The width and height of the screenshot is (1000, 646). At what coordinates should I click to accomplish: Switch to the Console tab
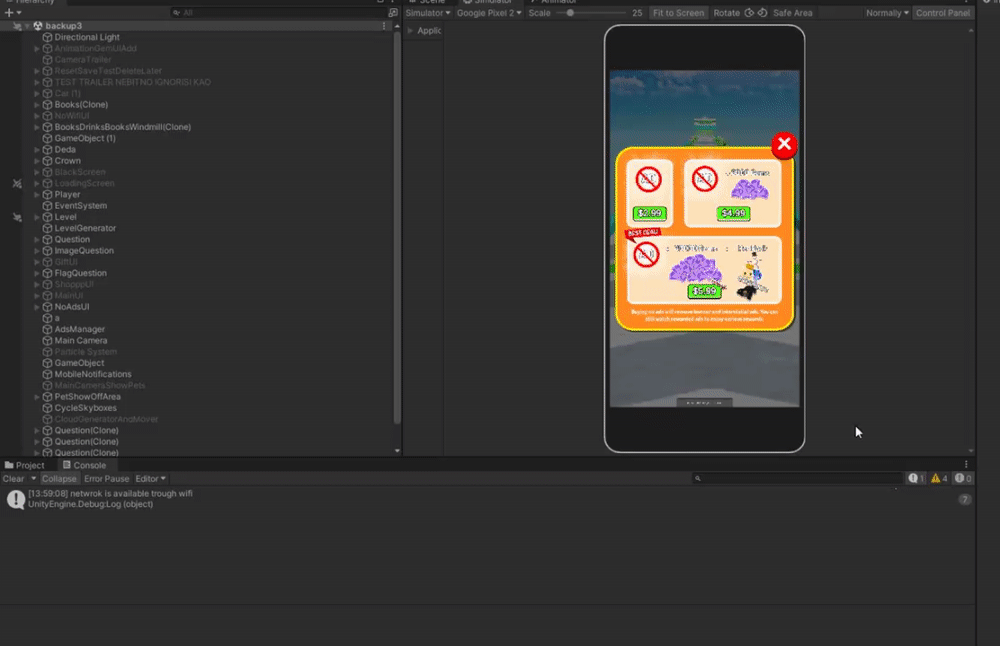pos(84,466)
